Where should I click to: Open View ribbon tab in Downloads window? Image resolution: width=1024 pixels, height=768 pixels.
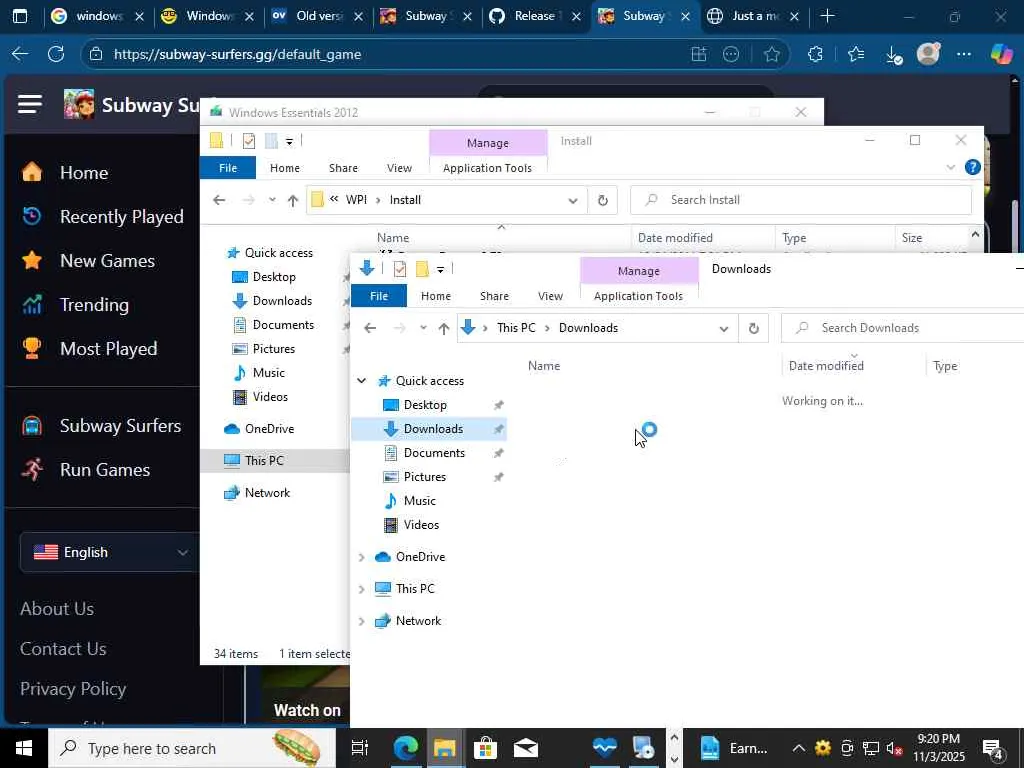pyautogui.click(x=551, y=296)
